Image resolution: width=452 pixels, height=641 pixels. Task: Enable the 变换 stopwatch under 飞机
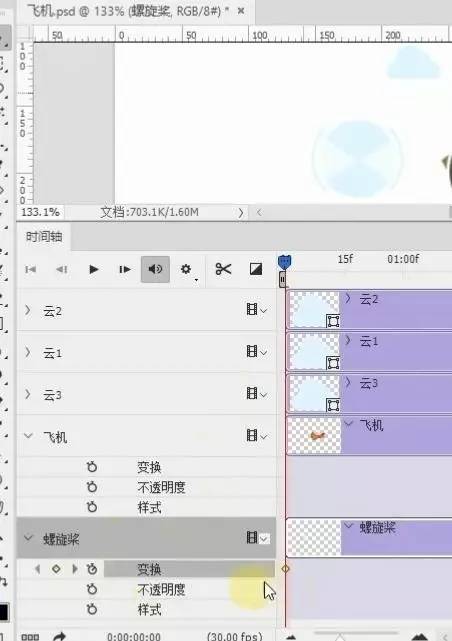(92, 467)
